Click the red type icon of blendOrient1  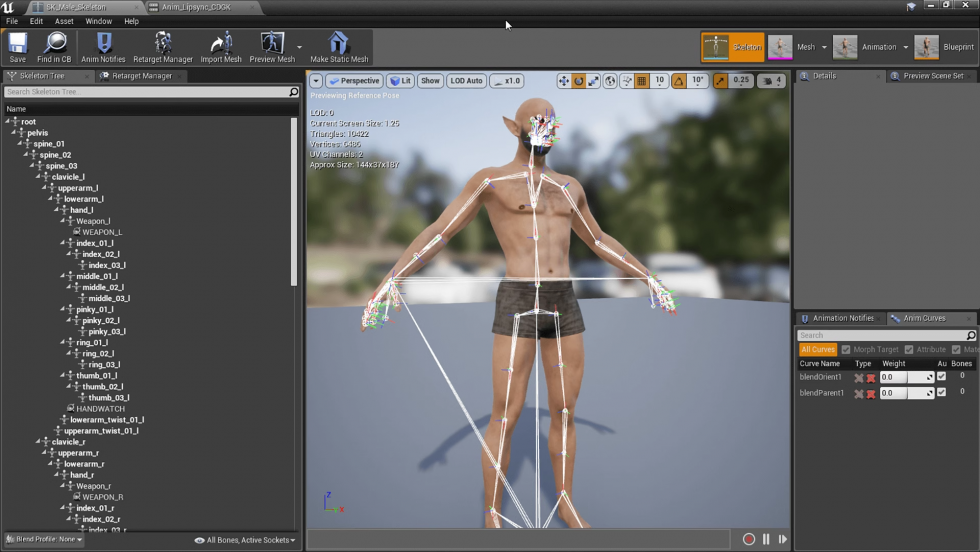point(871,378)
